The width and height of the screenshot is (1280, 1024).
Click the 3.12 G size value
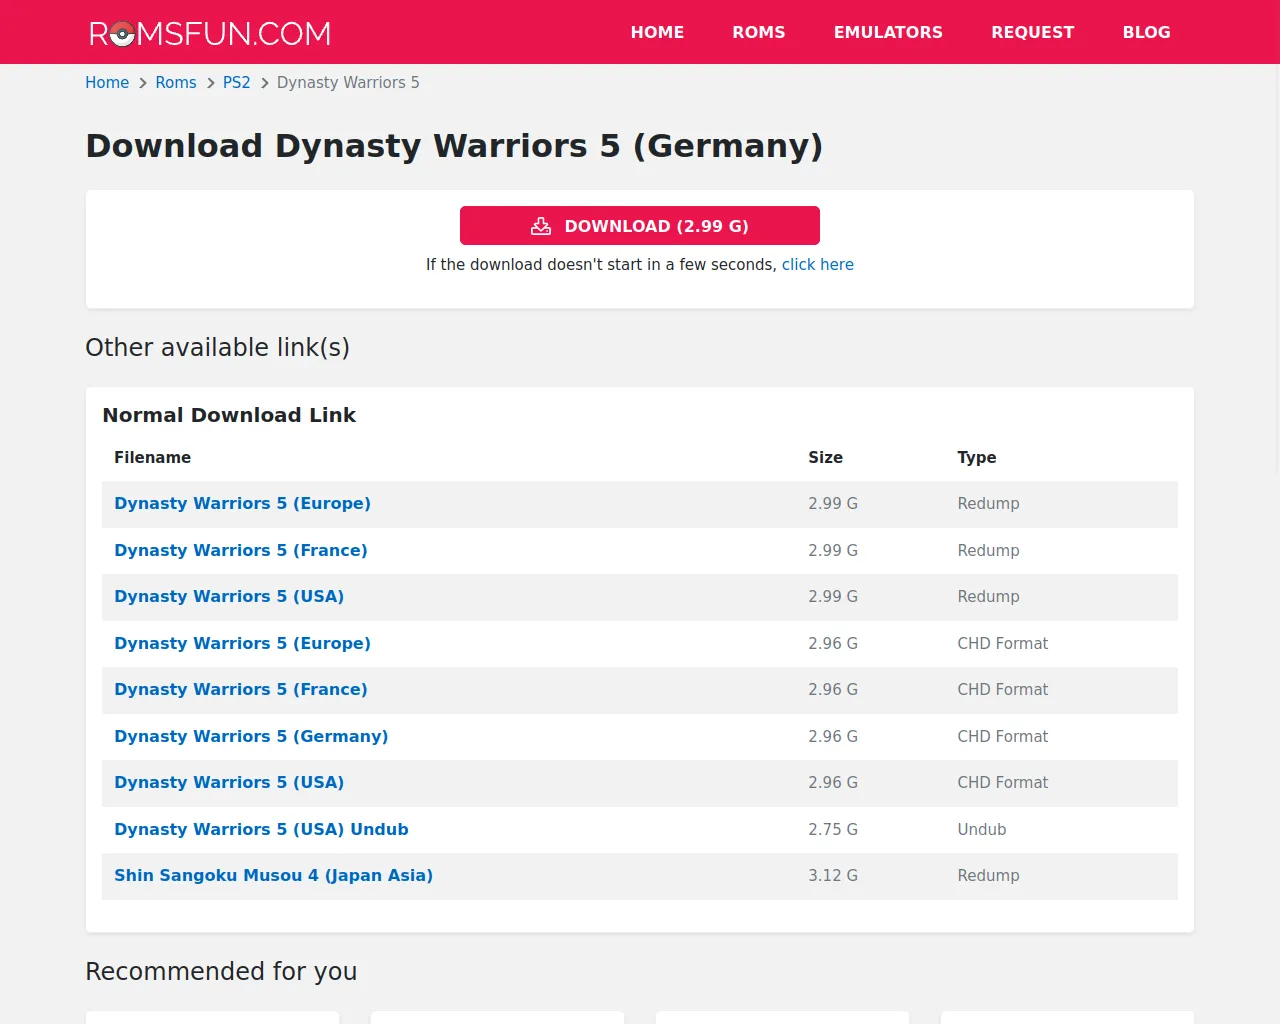(x=833, y=876)
